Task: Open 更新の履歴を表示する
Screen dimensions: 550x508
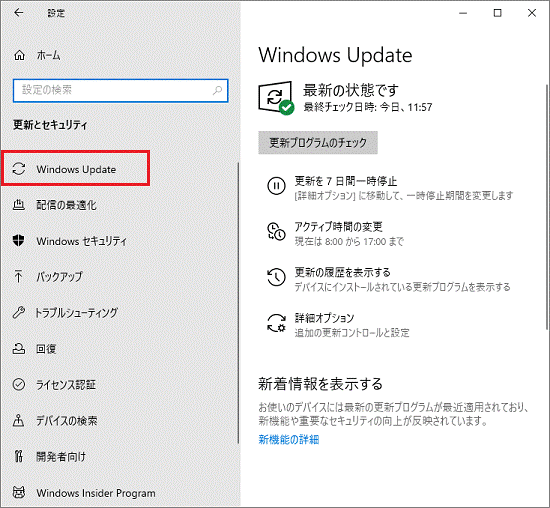Action: tap(342, 272)
